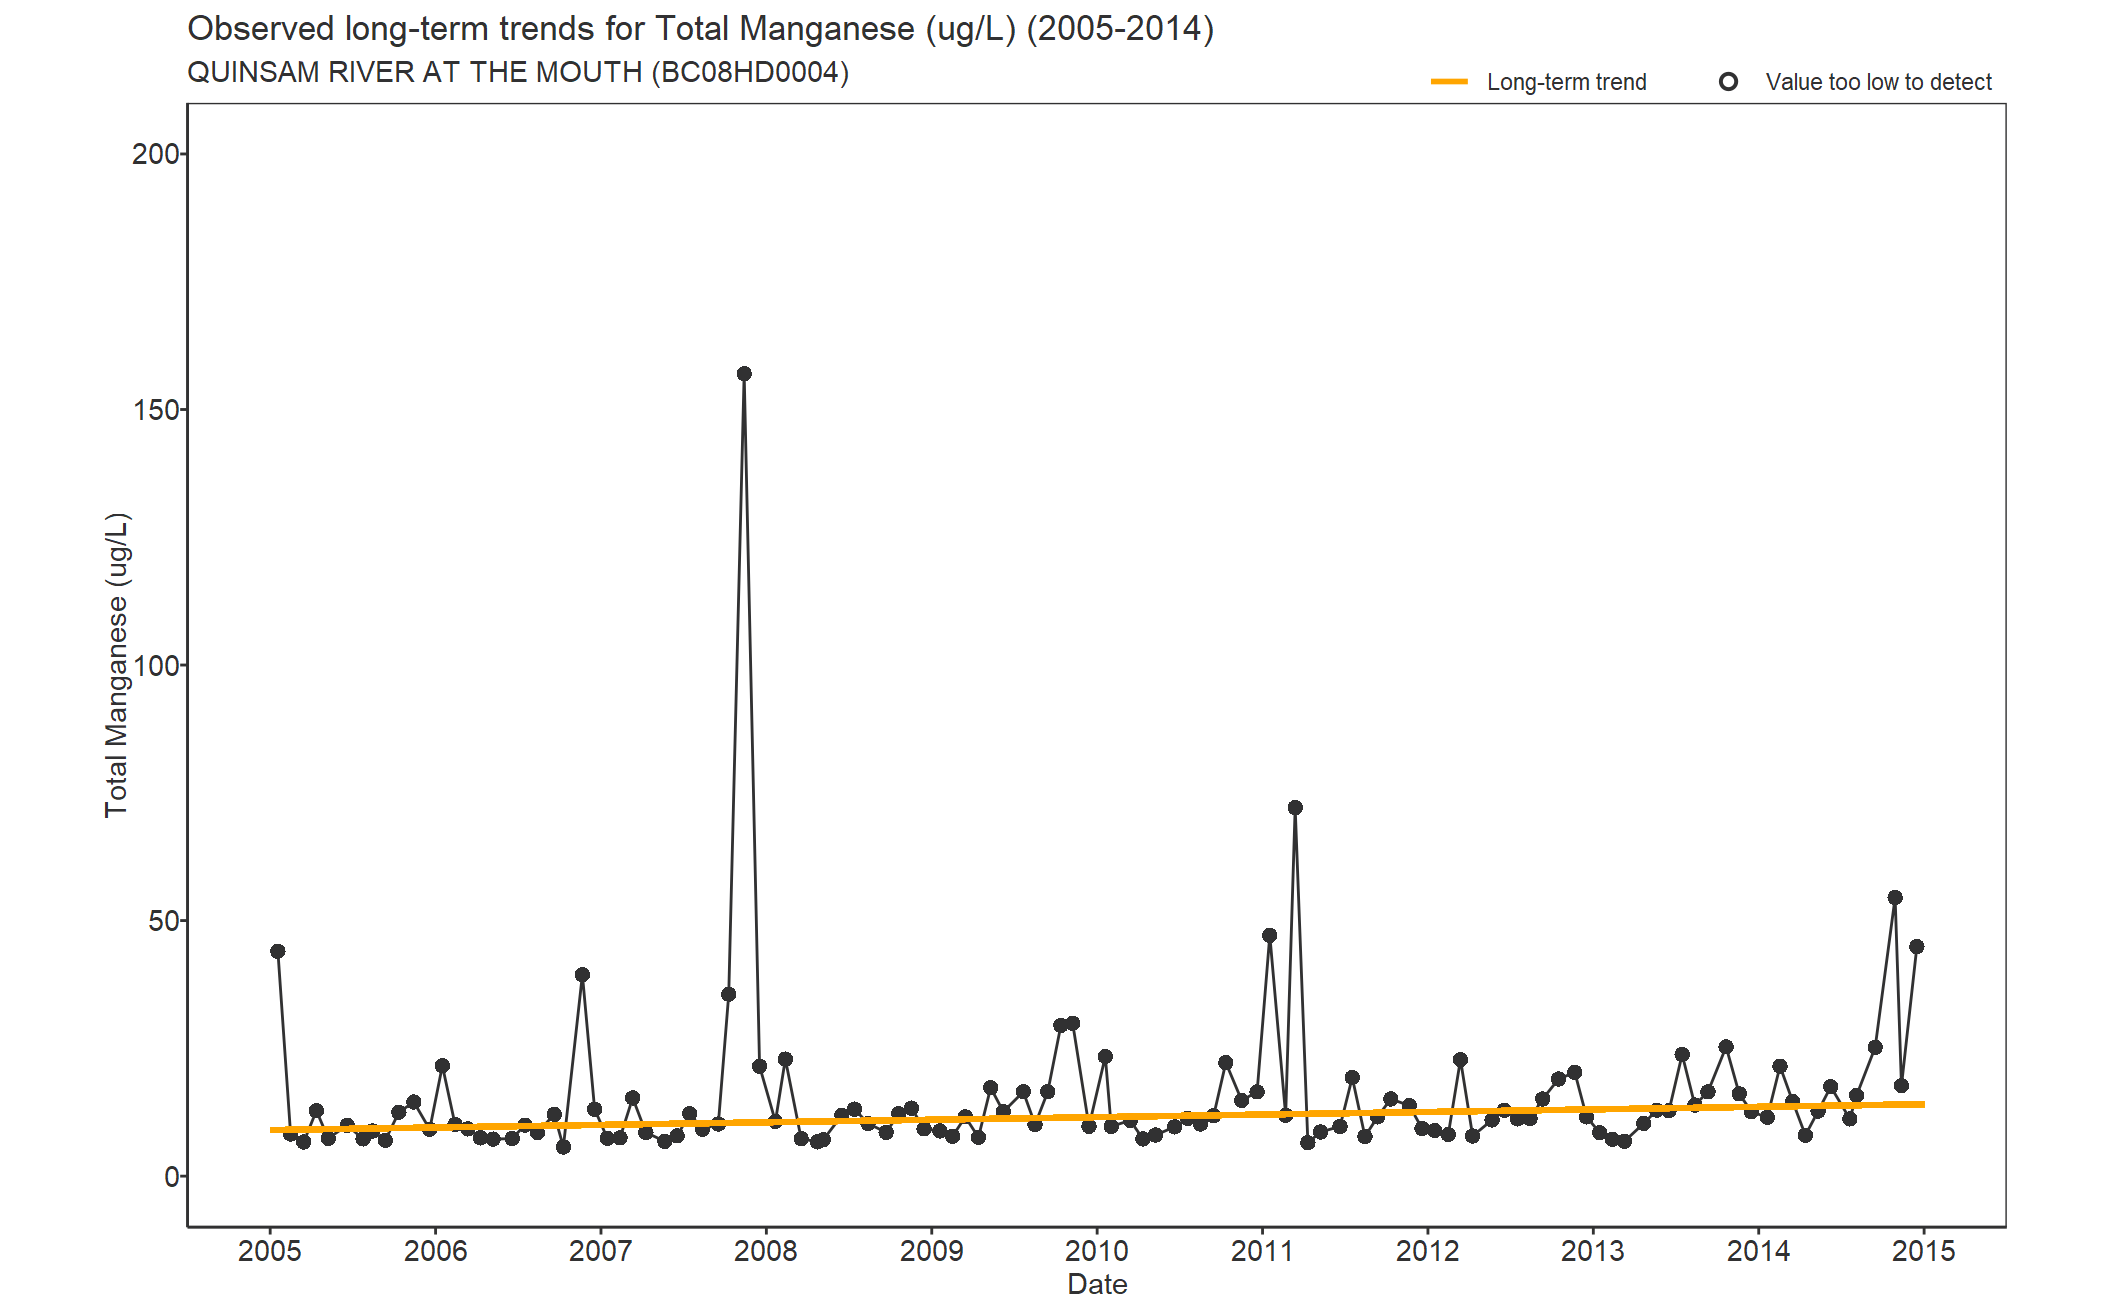Click the x-axis tick label 2008
Viewport: 2112px width, 1309px height.
tap(766, 1251)
